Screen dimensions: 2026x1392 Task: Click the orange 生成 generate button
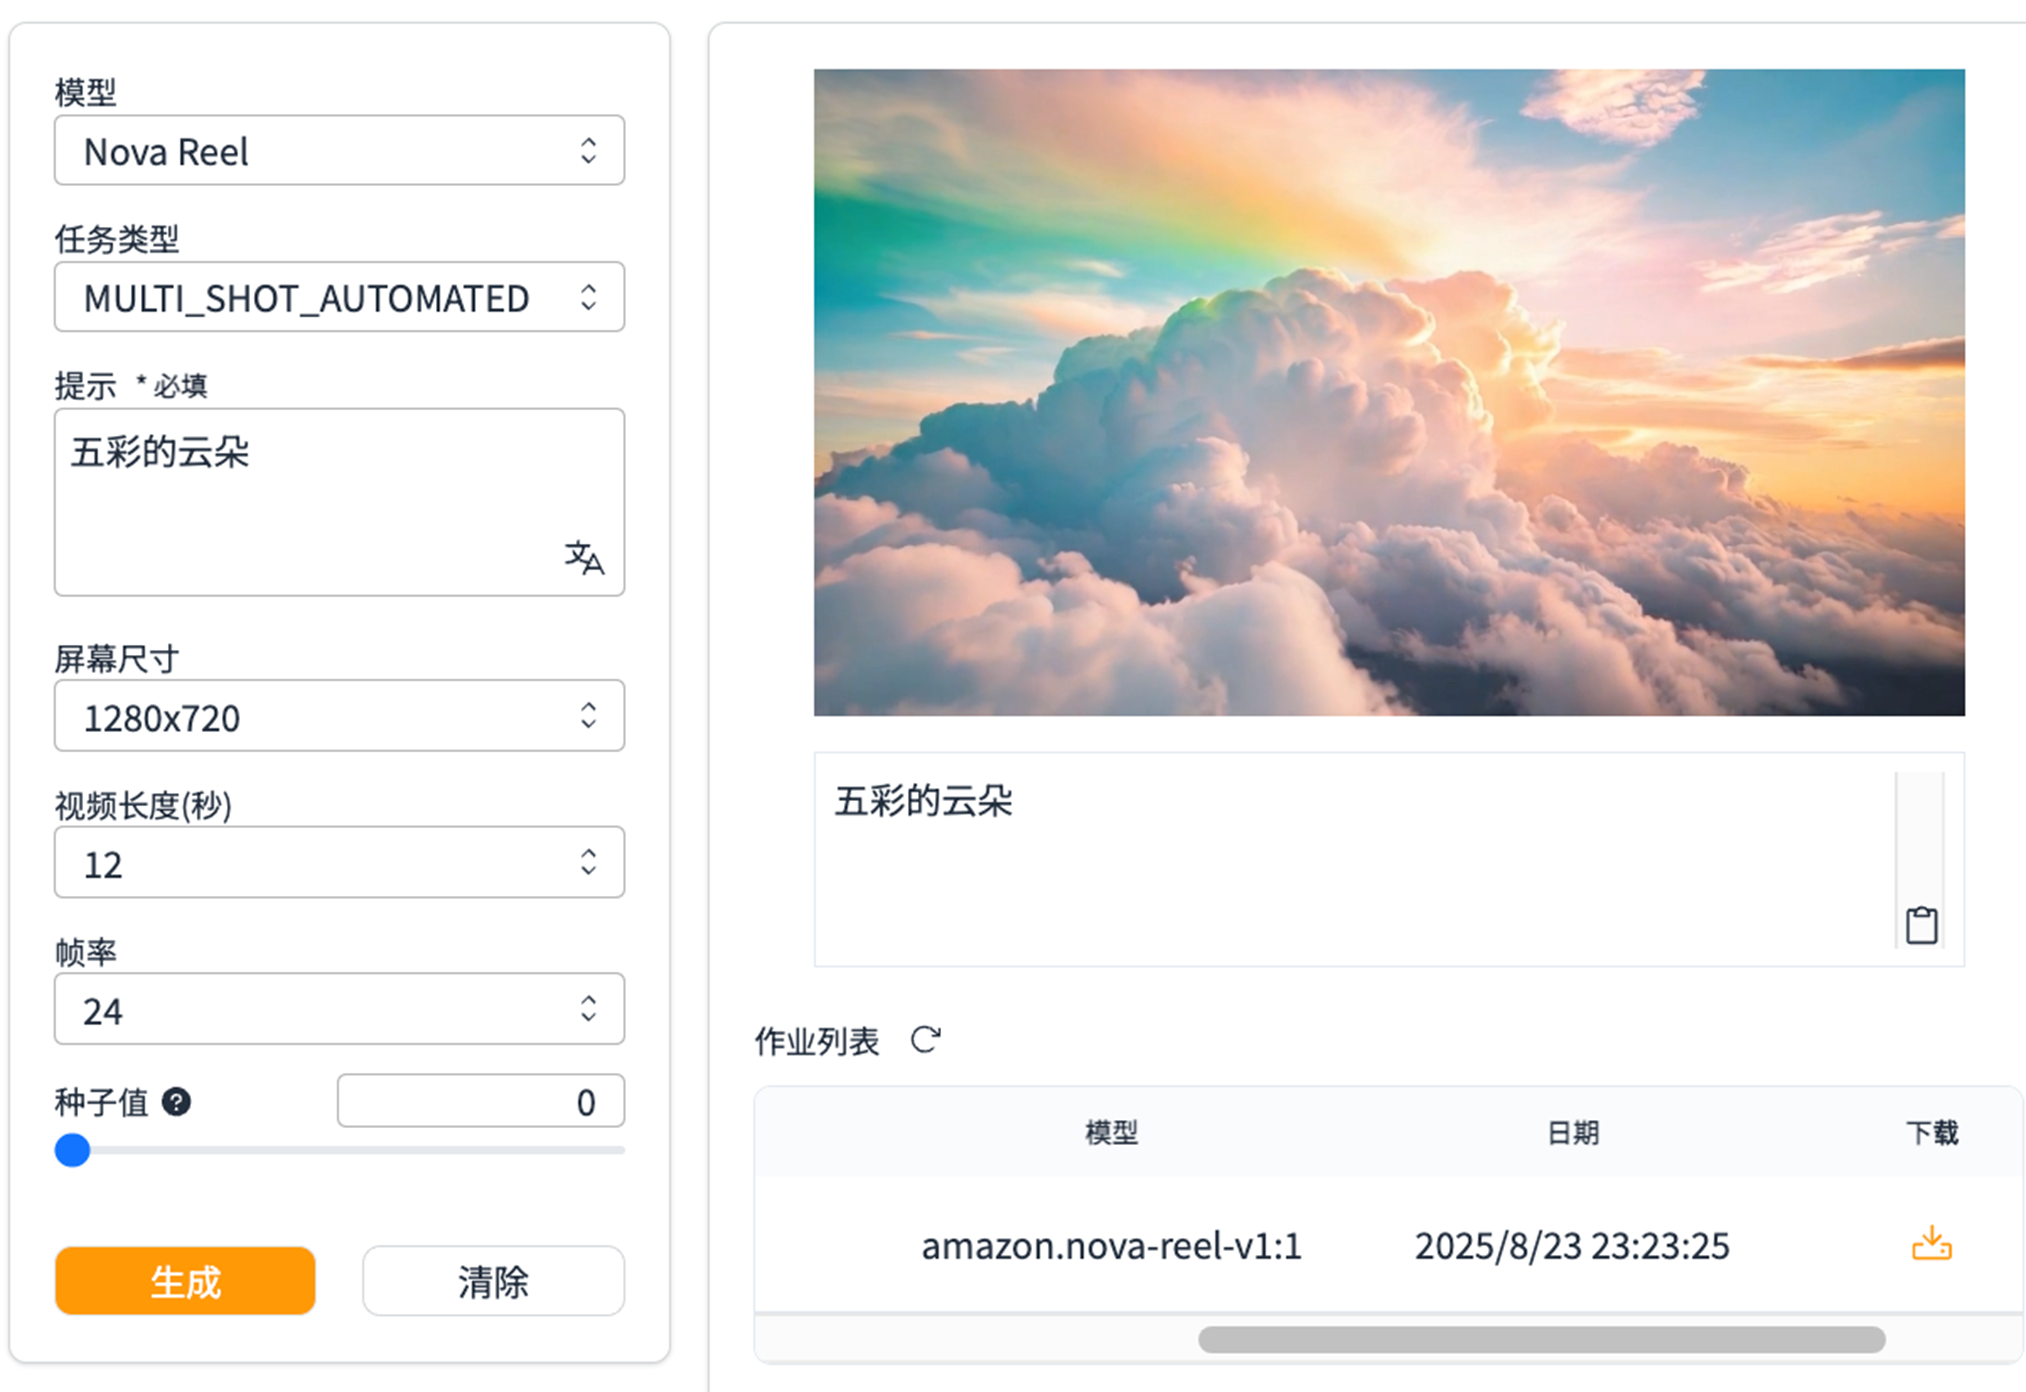(x=185, y=1281)
